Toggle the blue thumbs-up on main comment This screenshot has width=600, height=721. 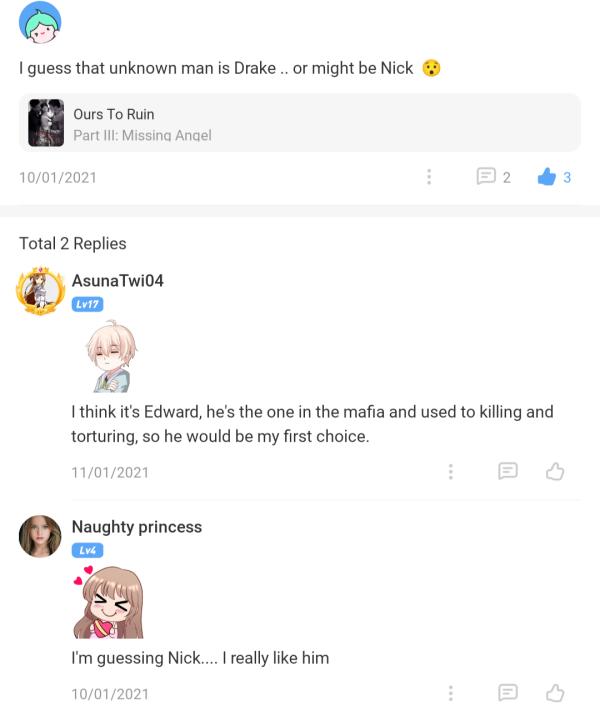(546, 177)
